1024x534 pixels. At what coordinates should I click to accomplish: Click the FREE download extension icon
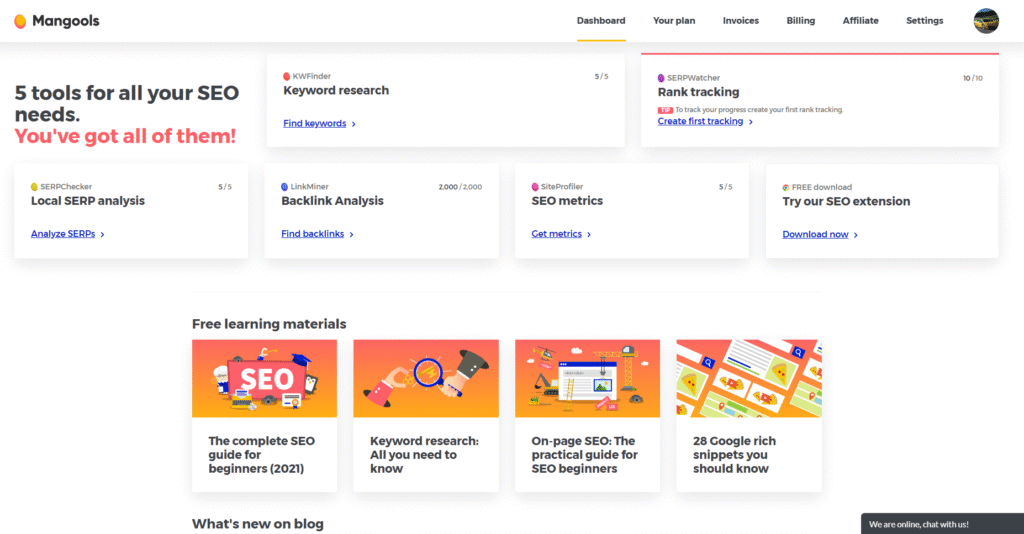pyautogui.click(x=785, y=187)
